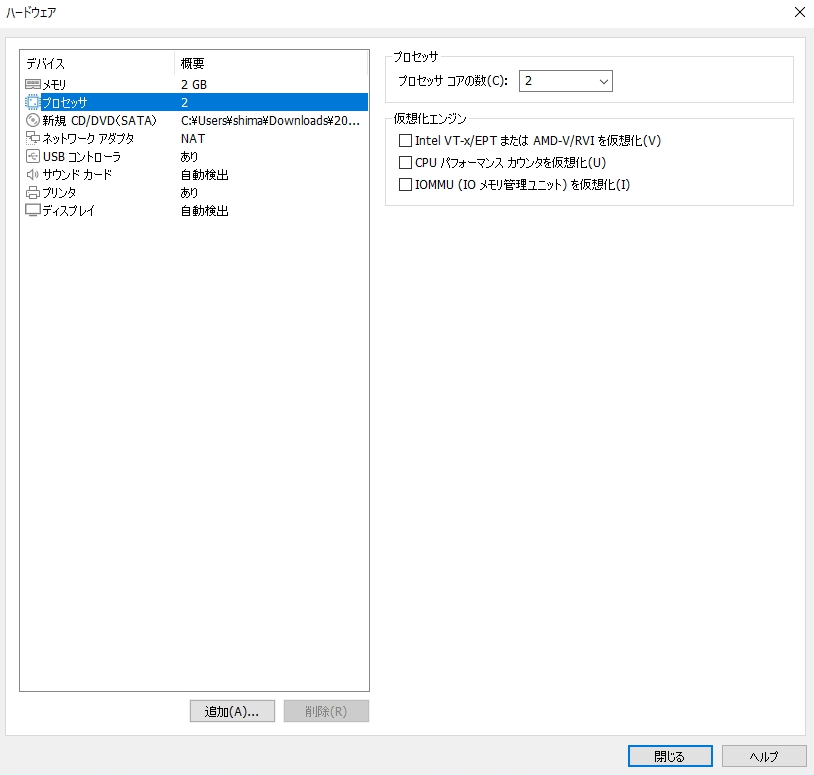Click the USB controller (USB コントローラ) icon
814x775 pixels.
point(33,156)
